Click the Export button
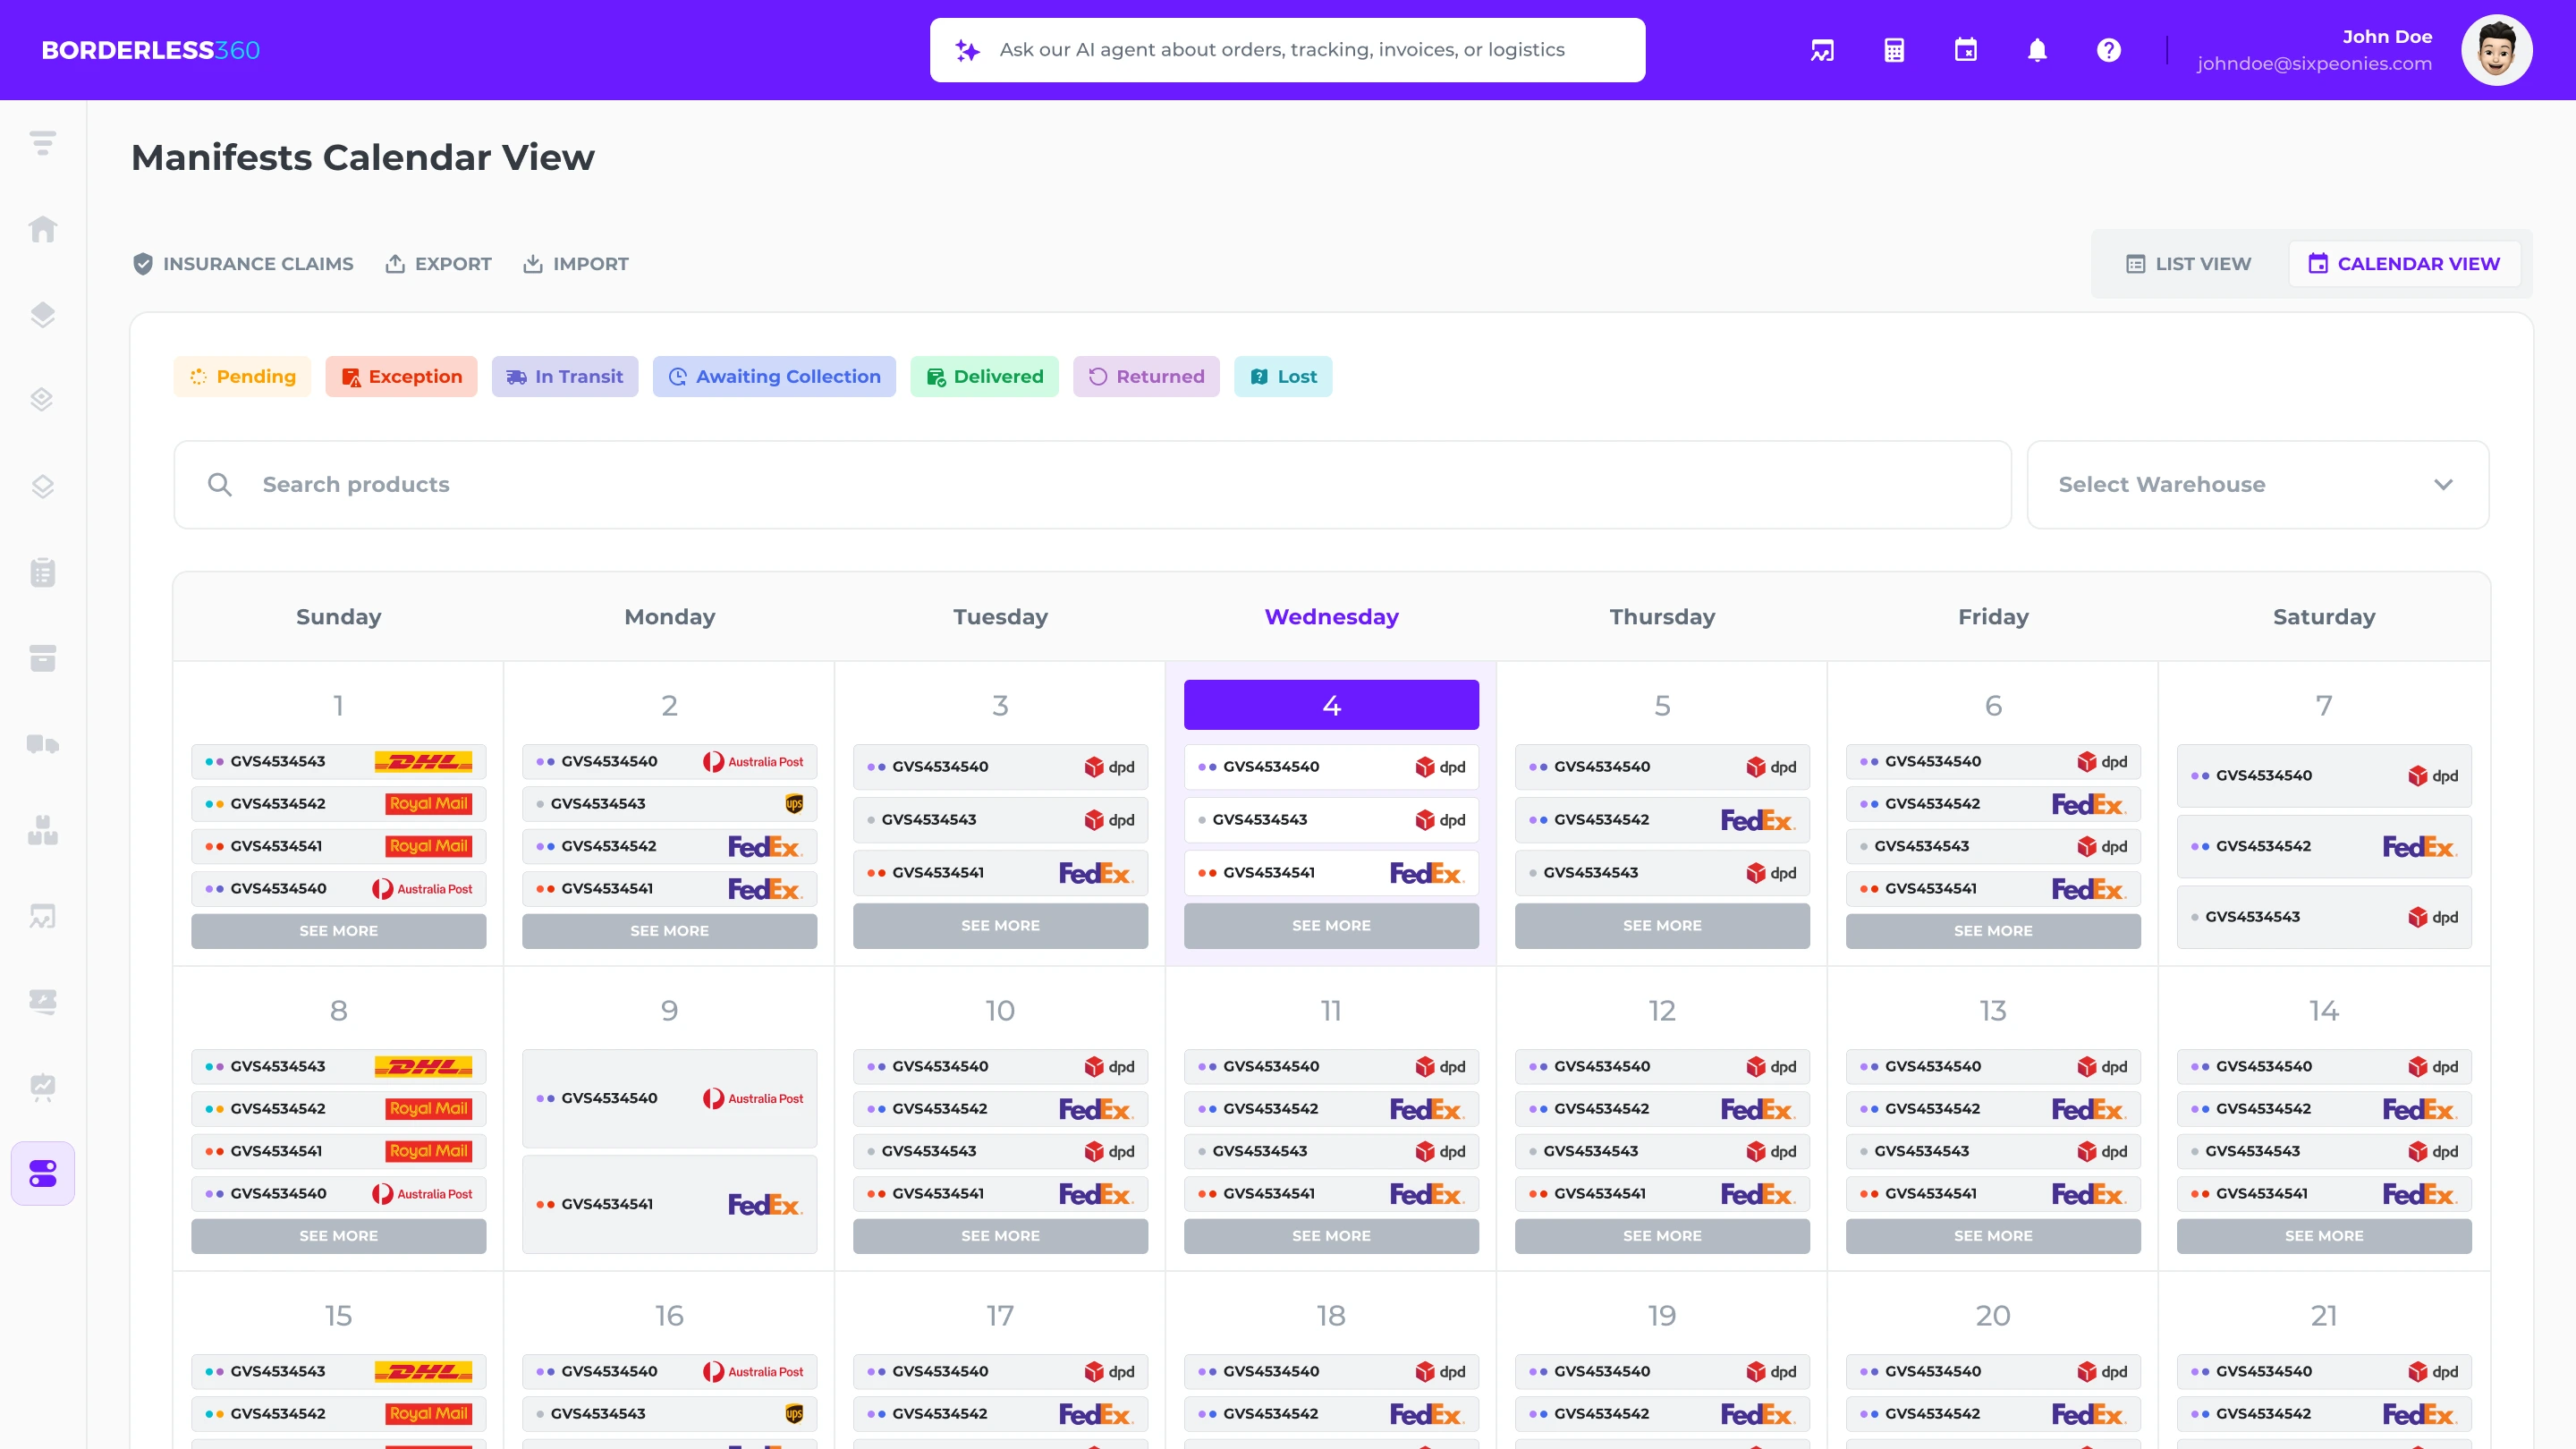 point(438,264)
